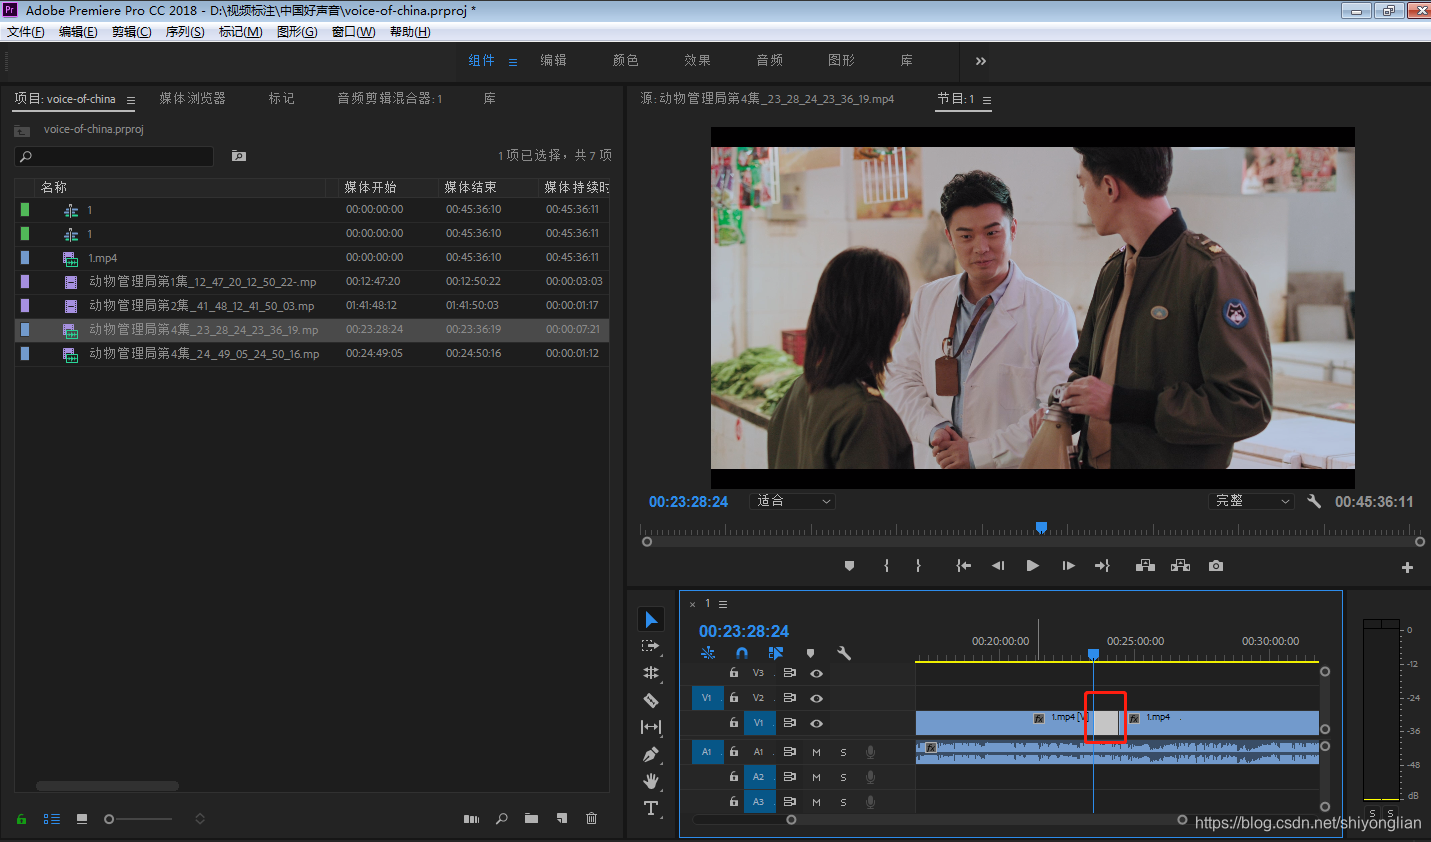1431x842 pixels.
Task: Switch to 媒体浏览器 tab
Action: 192,98
